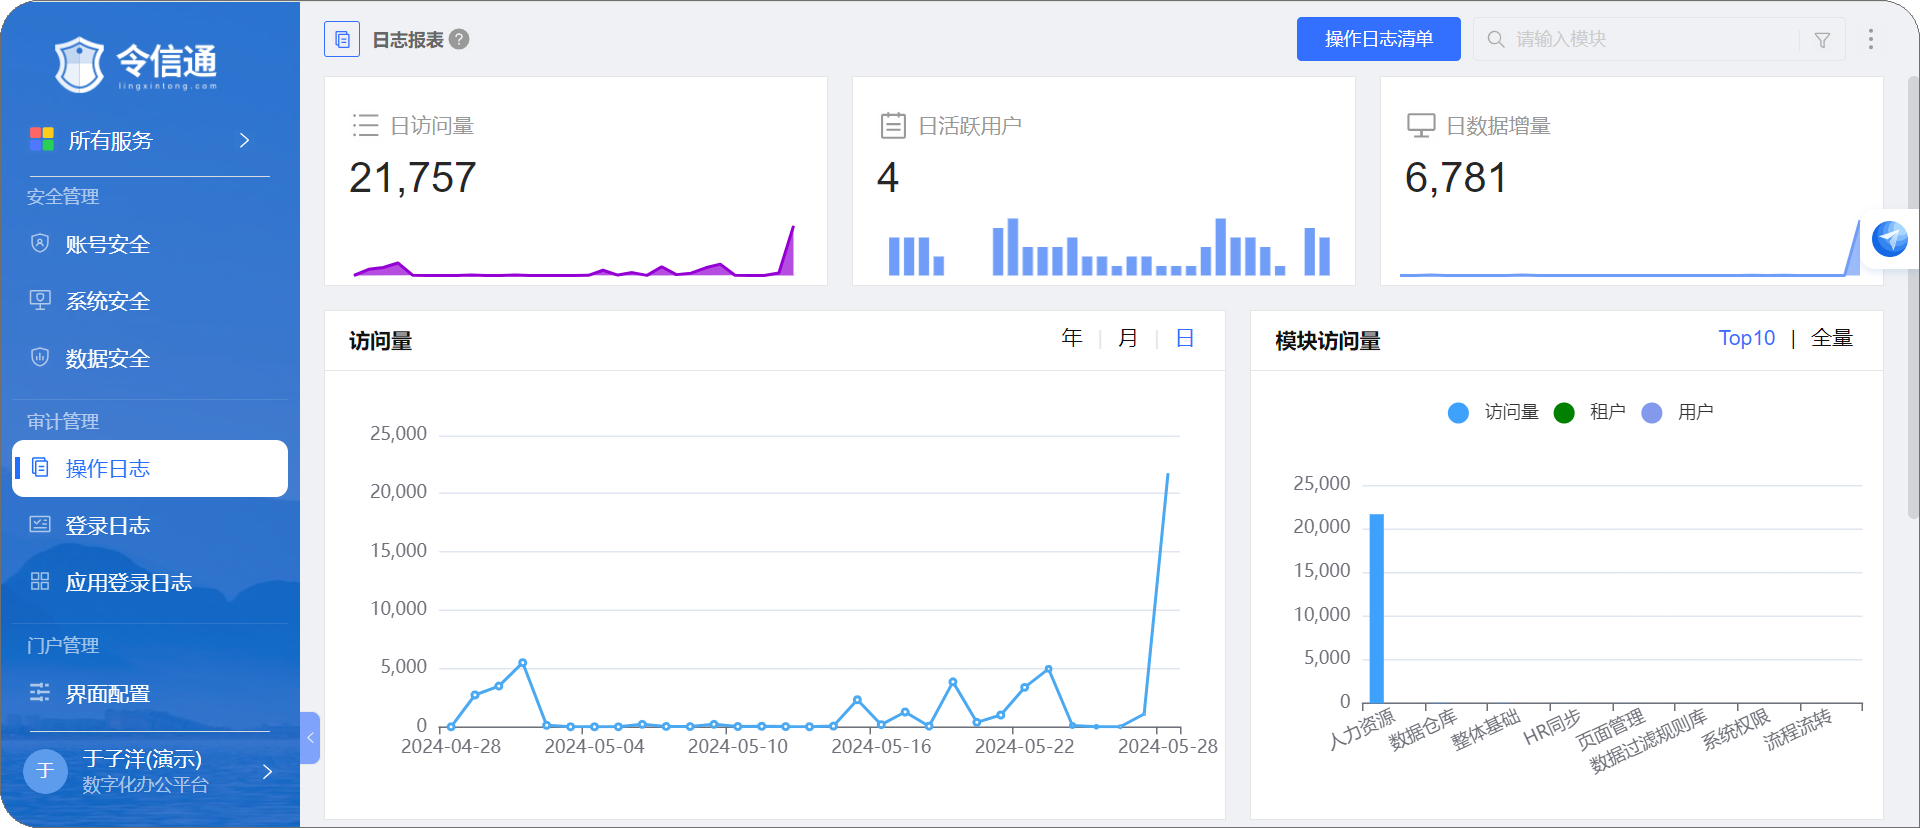The width and height of the screenshot is (1920, 828).
Task: Switch the 访问量 chart to 月 view
Action: tap(1127, 338)
